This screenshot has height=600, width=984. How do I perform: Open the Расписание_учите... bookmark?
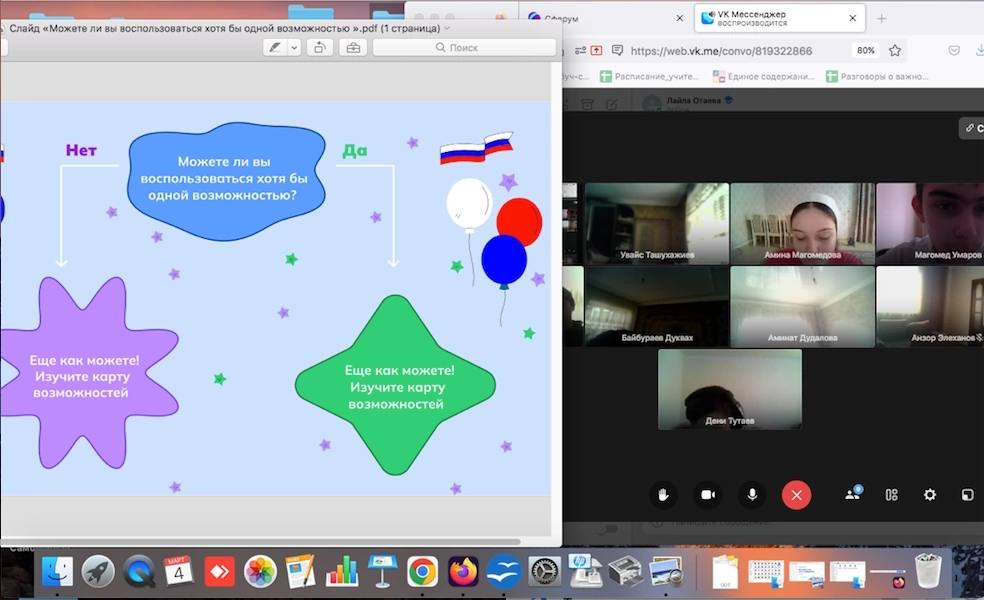(x=648, y=76)
